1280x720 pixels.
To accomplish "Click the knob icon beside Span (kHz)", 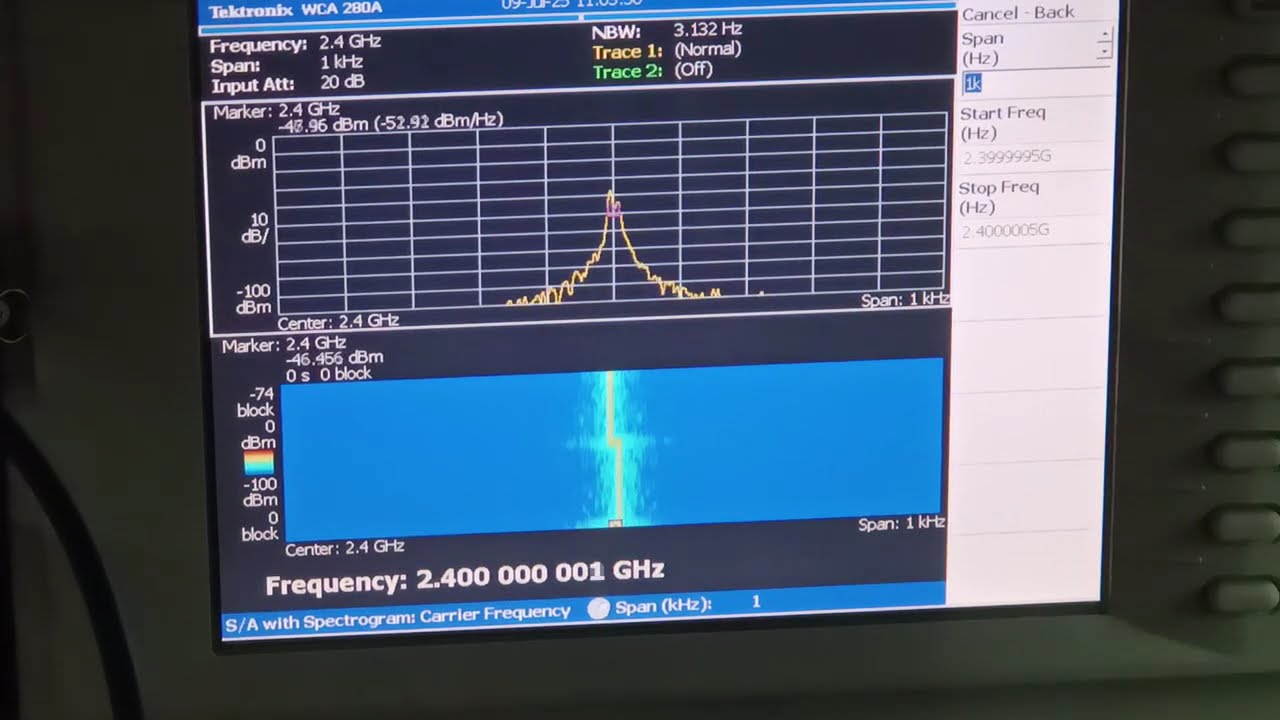I will pyautogui.click(x=598, y=608).
